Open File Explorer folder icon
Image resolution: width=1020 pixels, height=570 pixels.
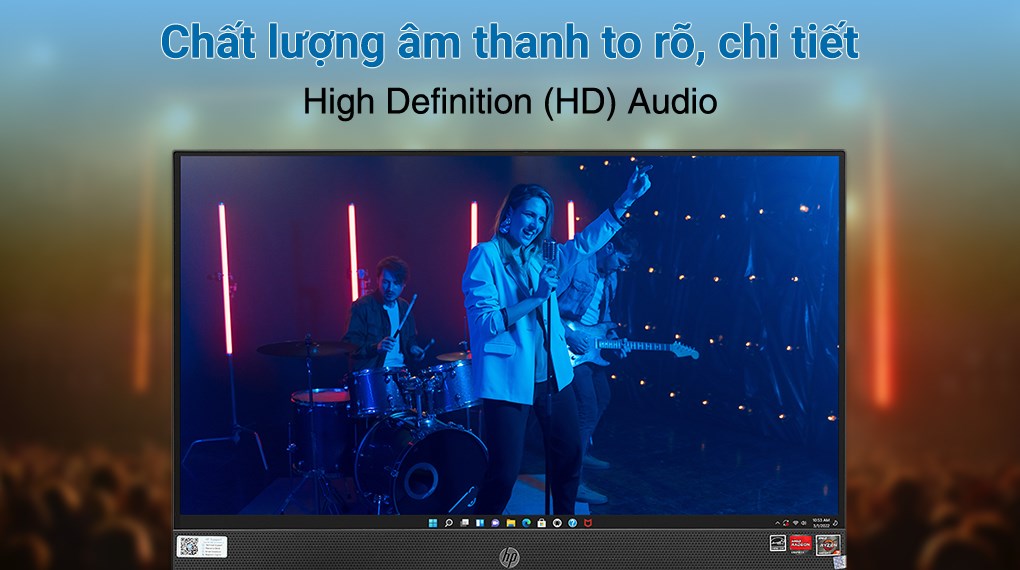point(511,523)
